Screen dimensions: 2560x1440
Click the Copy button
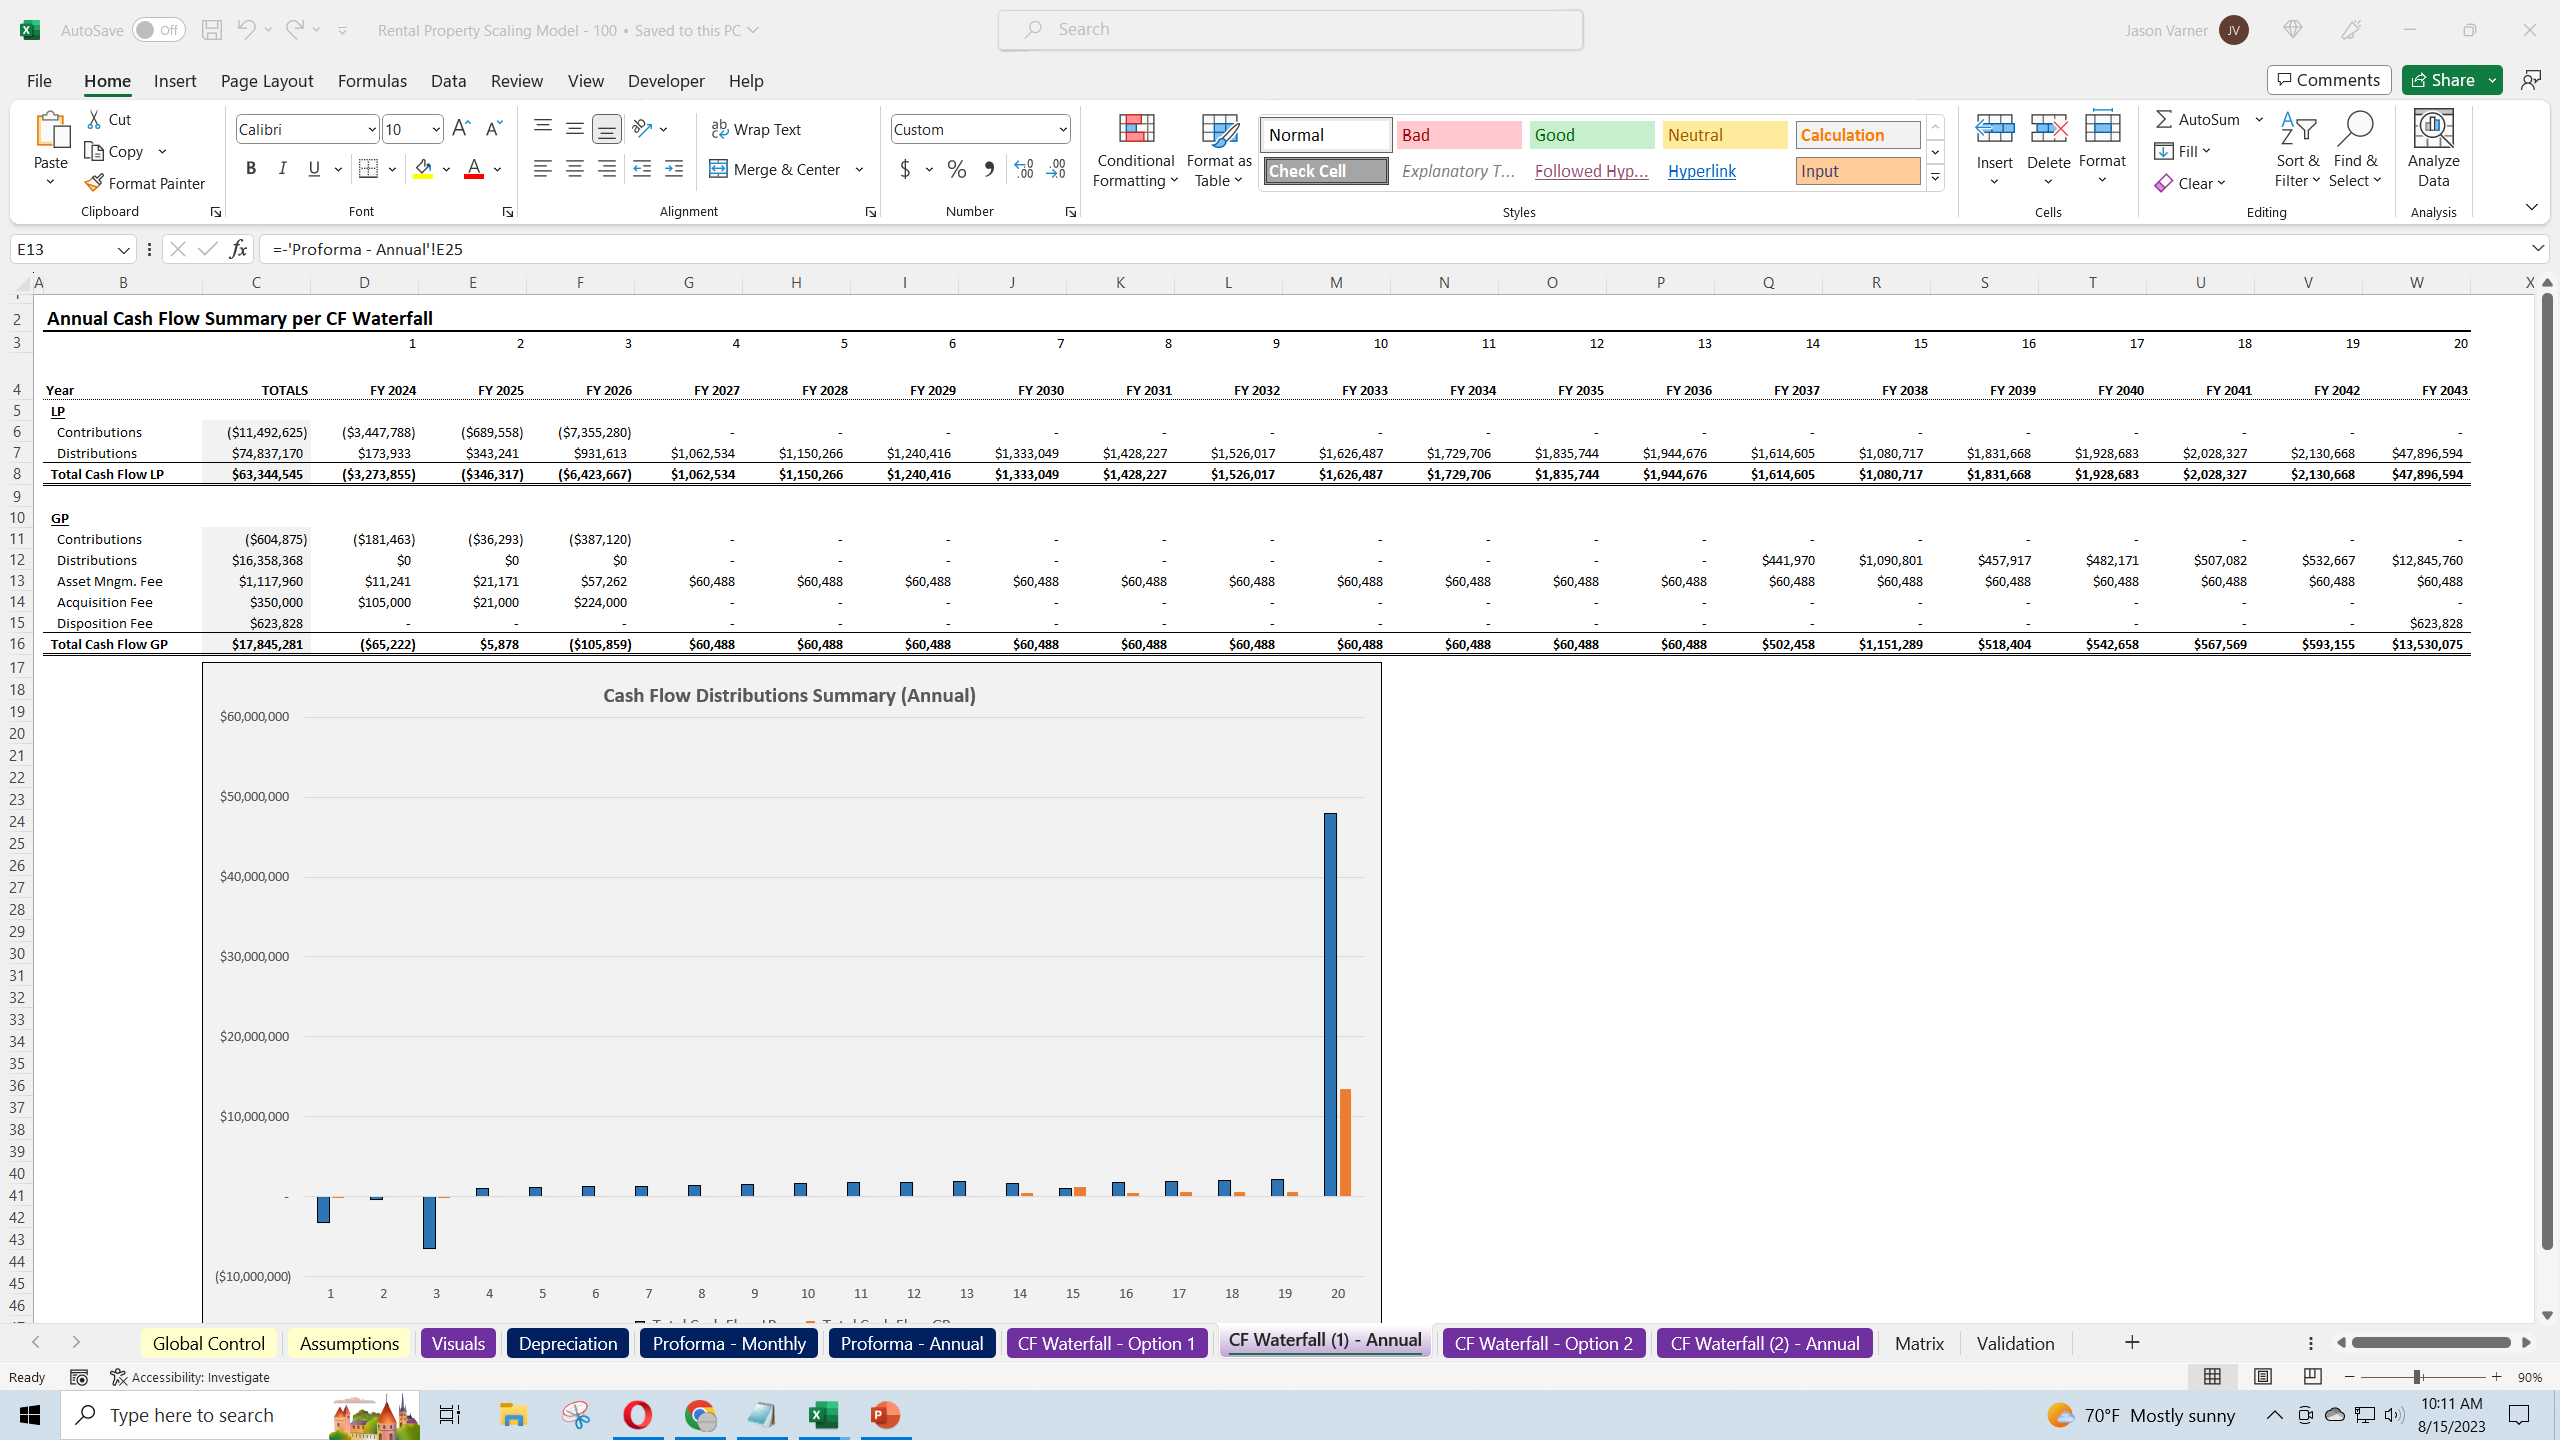click(x=115, y=151)
